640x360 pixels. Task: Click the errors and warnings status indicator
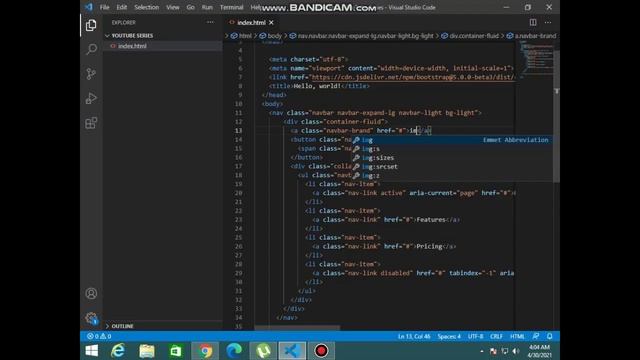coord(99,336)
